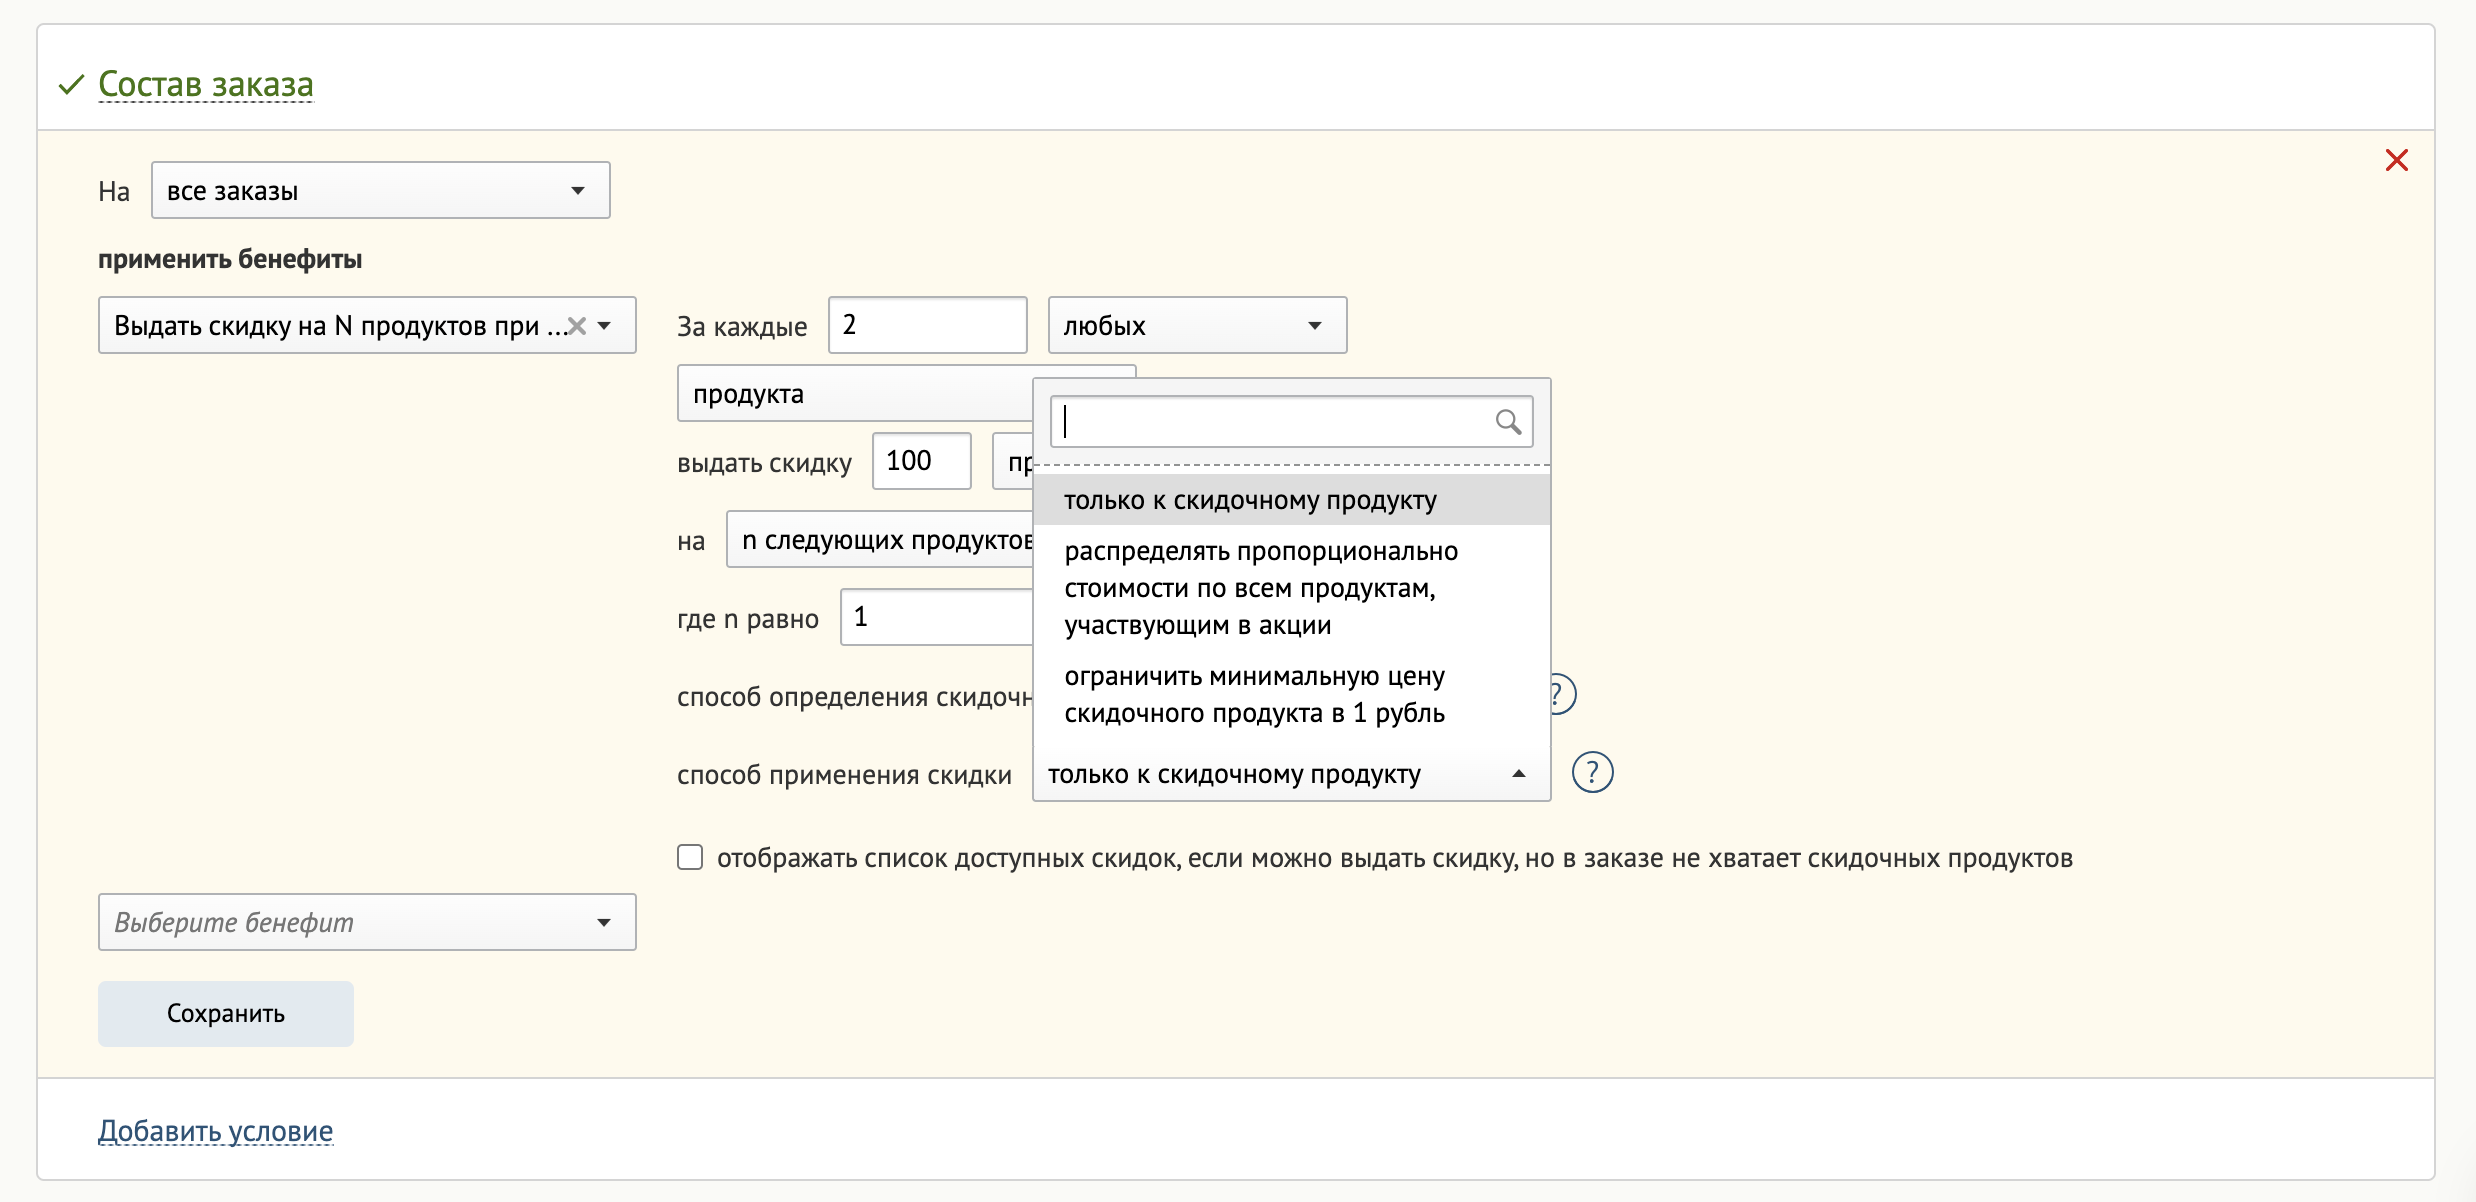Select option 'только к скидочному продукту' in list

pos(1291,500)
